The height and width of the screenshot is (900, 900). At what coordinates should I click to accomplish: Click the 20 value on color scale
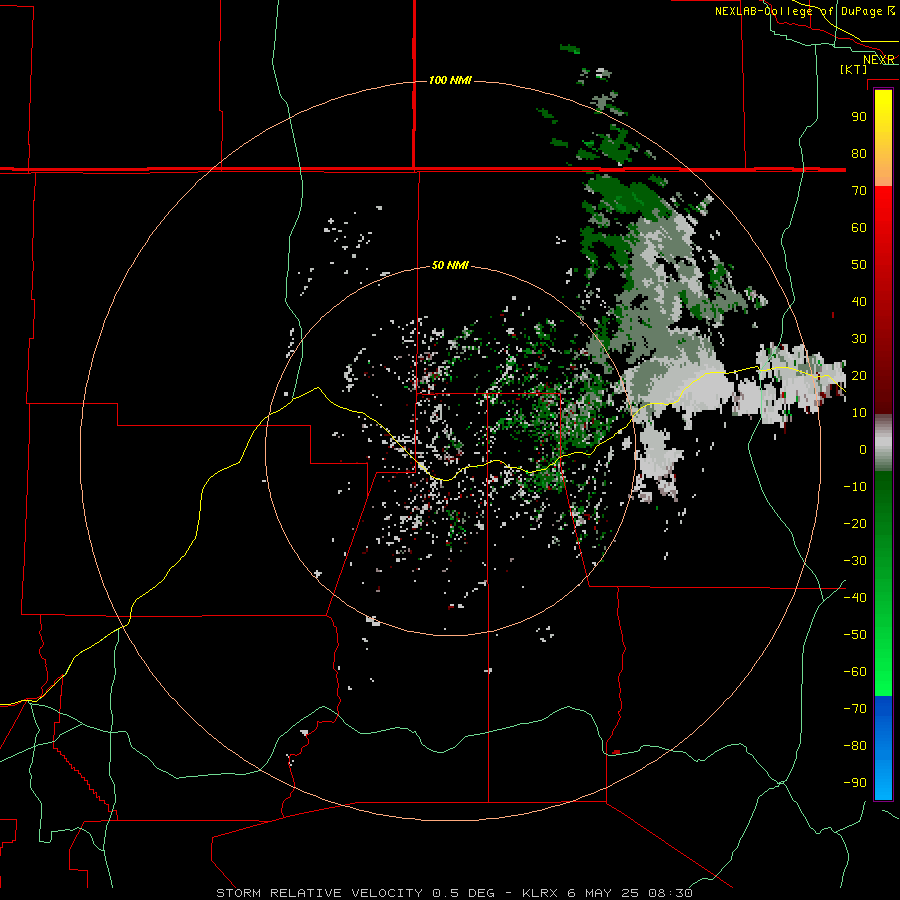coord(859,375)
